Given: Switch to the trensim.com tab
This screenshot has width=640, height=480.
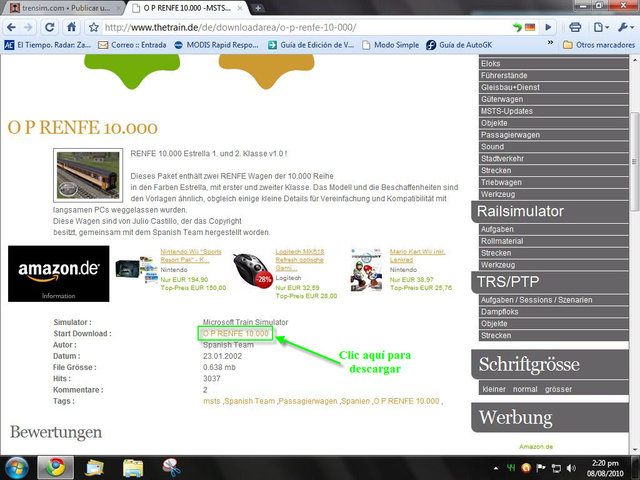Looking at the screenshot, I should [x=60, y=8].
